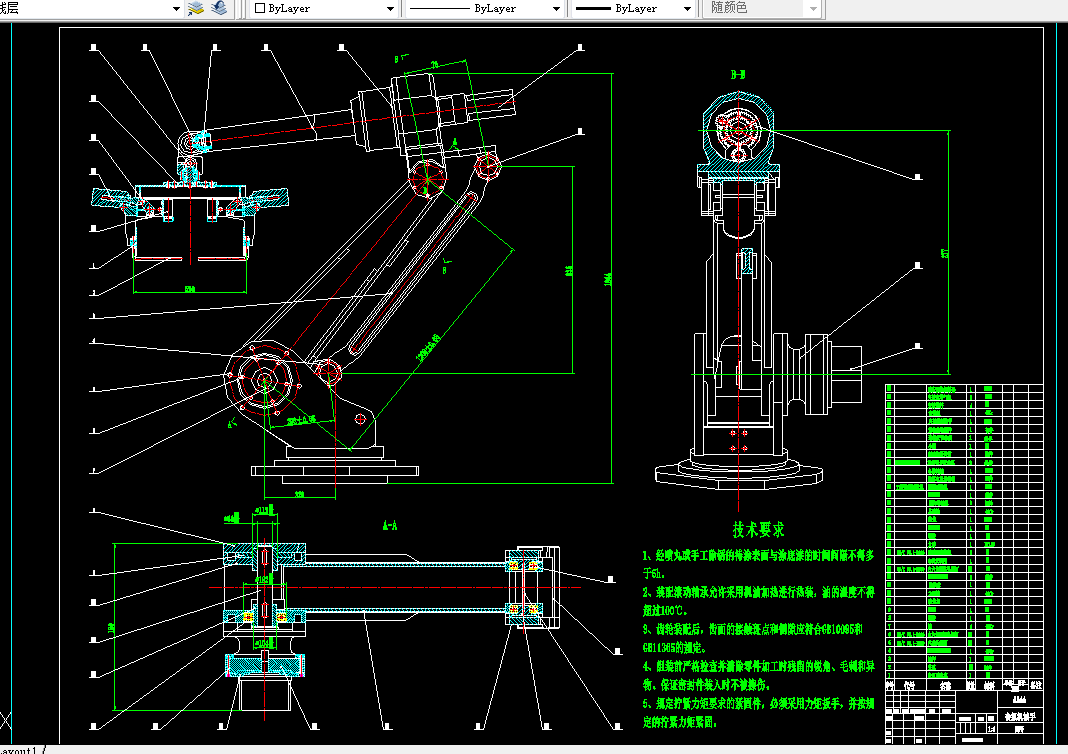Select the A-A section view label
The height and width of the screenshot is (754, 1068).
coord(390,525)
